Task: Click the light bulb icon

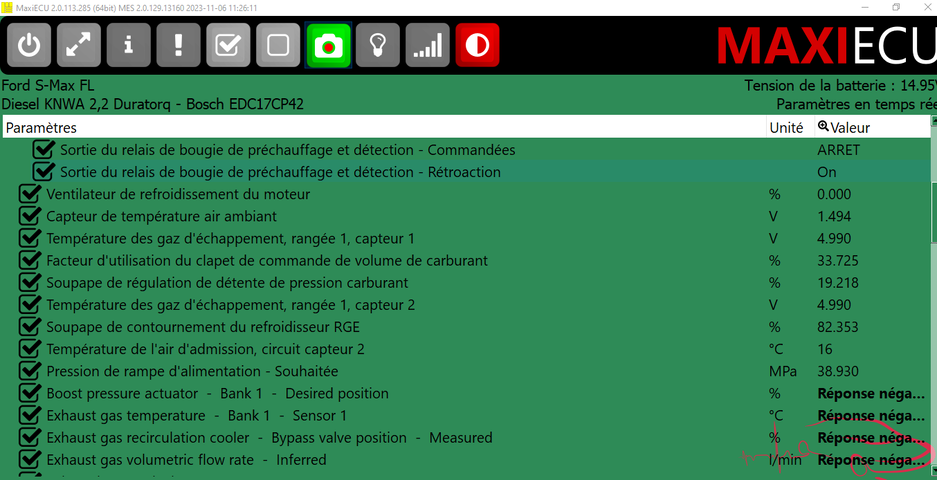Action: [x=378, y=45]
